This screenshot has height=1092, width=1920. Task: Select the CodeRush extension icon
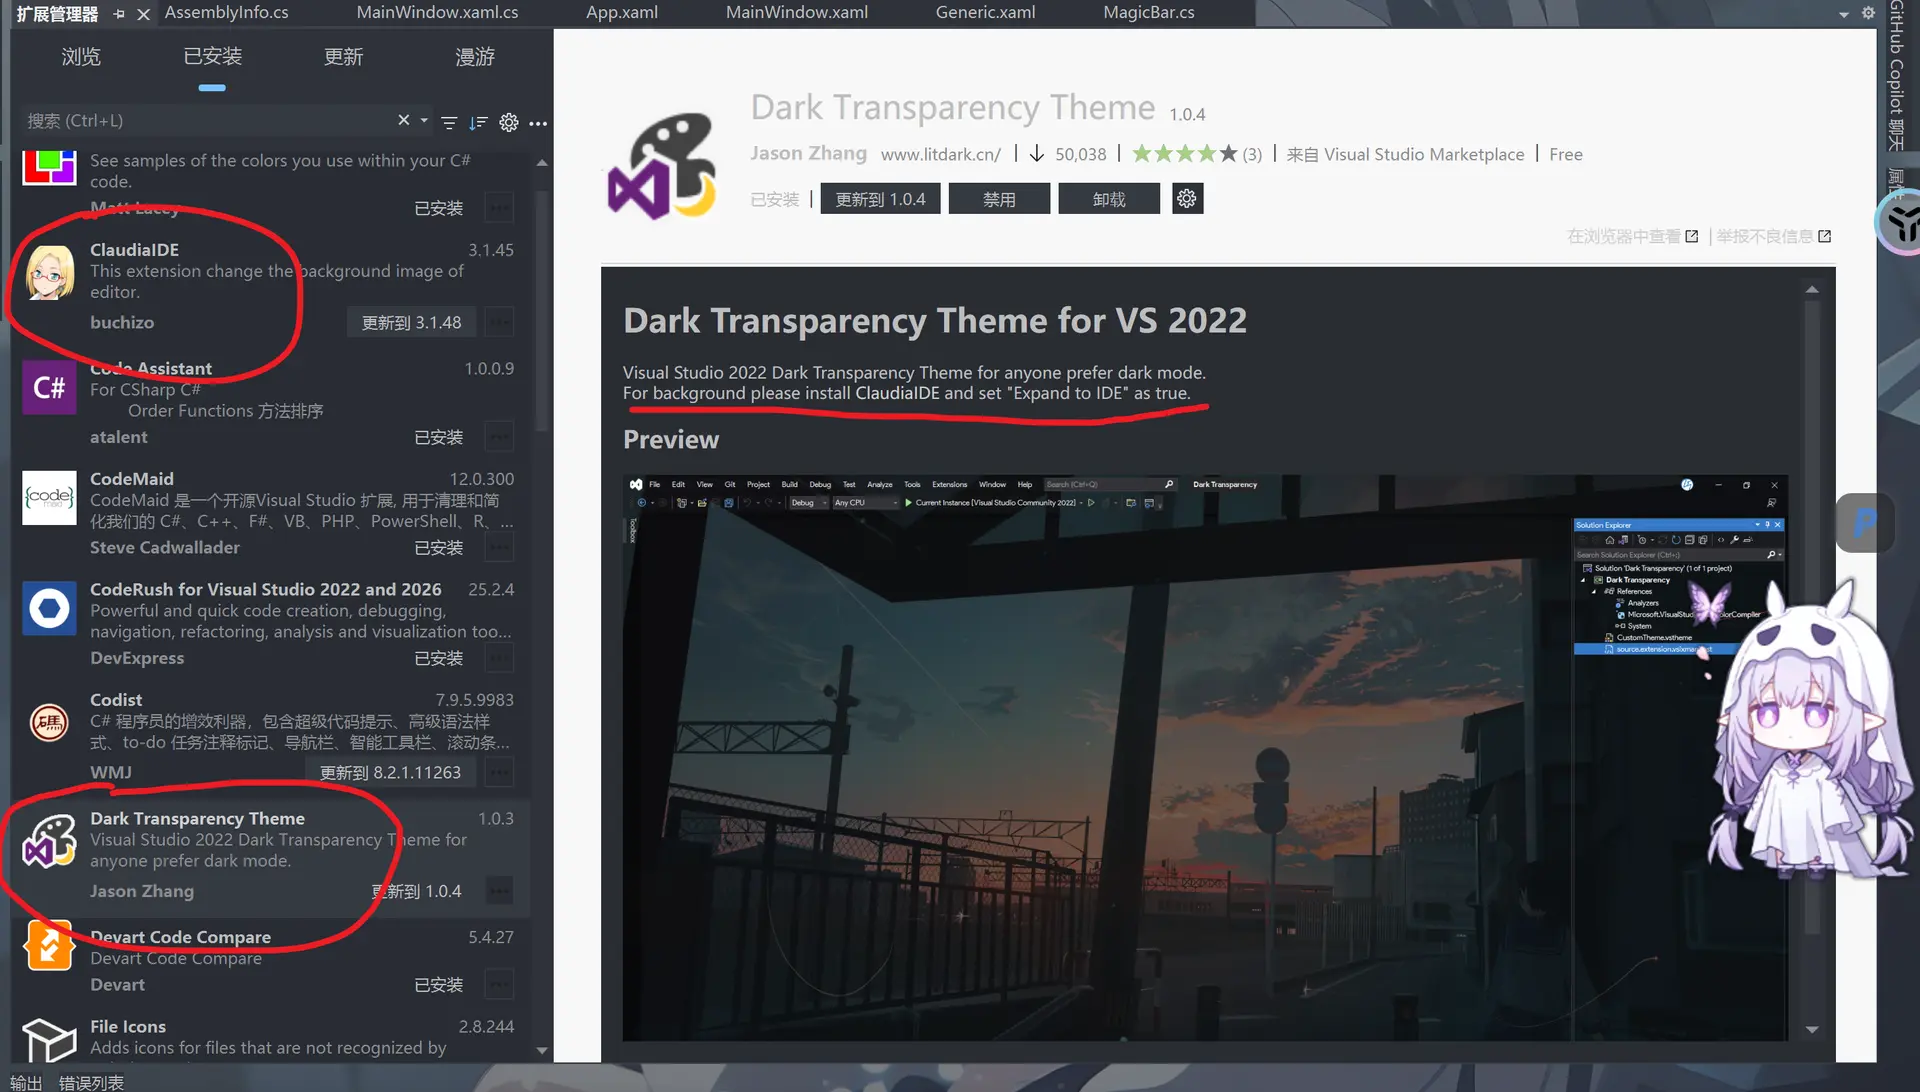(x=49, y=608)
